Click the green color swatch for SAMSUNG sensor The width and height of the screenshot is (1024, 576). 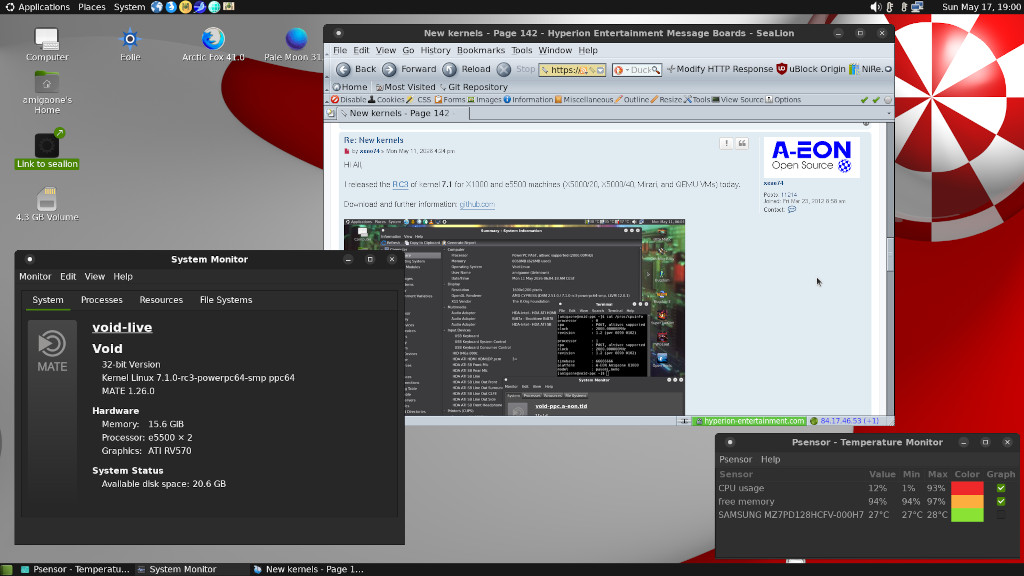click(x=967, y=515)
